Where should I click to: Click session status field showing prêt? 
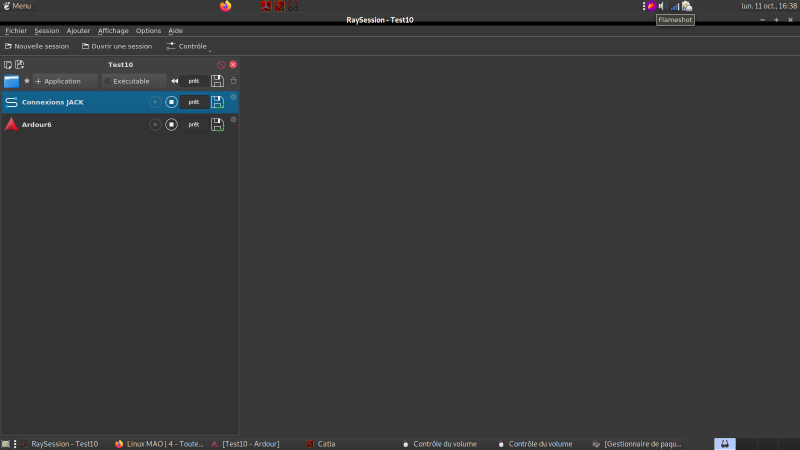[194, 81]
